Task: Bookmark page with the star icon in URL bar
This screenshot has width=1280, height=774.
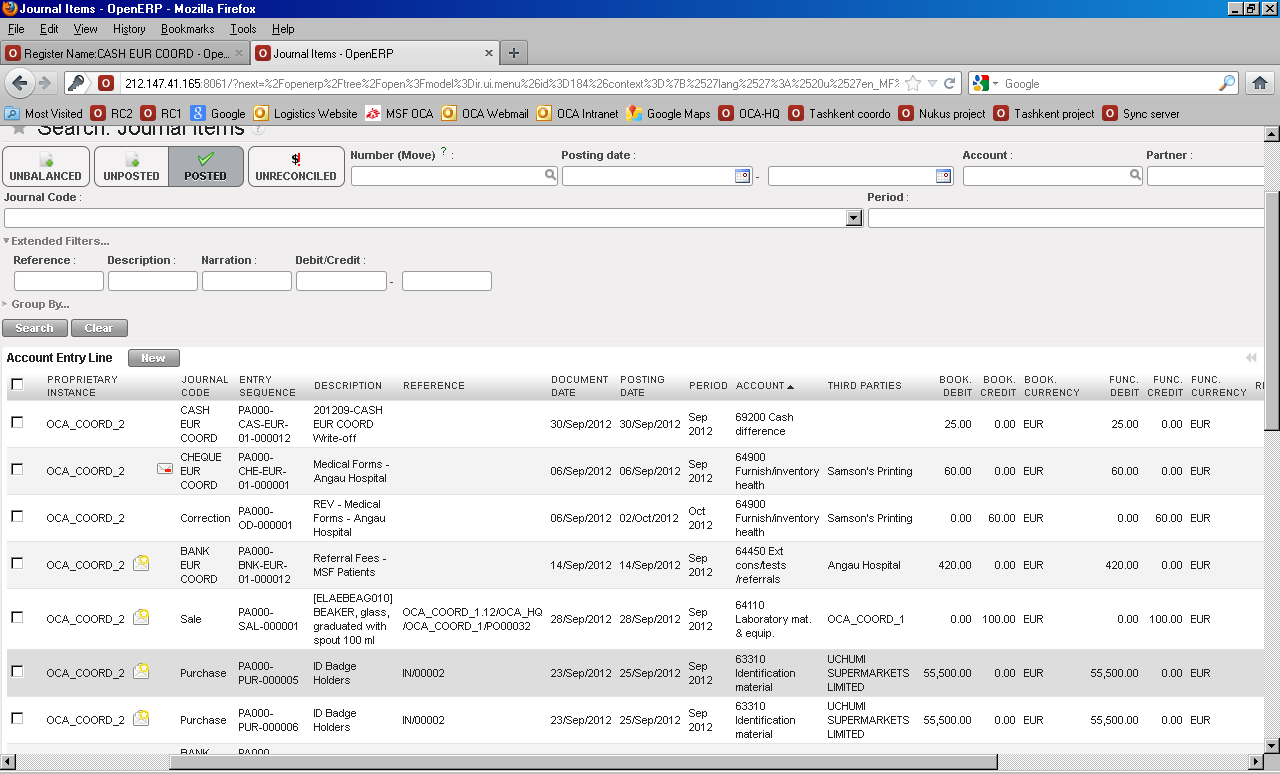Action: click(x=913, y=83)
